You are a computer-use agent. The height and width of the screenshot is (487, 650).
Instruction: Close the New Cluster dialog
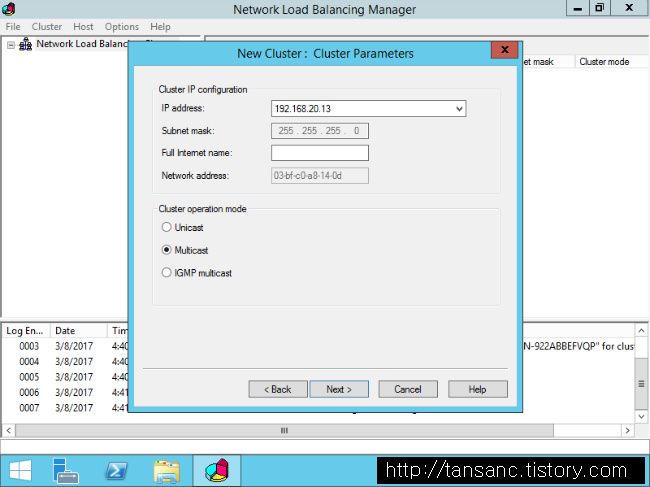[504, 50]
